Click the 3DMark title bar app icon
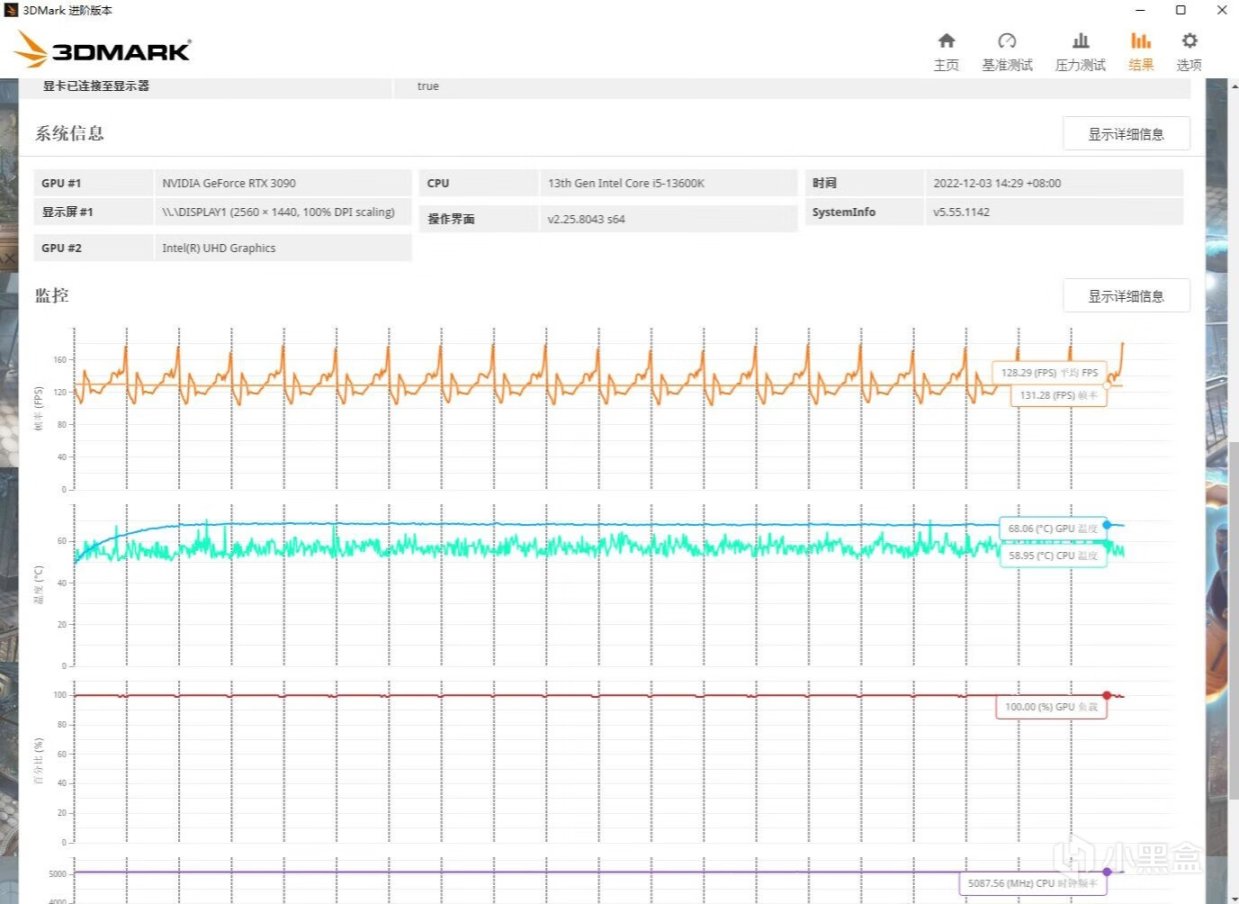1239x904 pixels. (11, 10)
